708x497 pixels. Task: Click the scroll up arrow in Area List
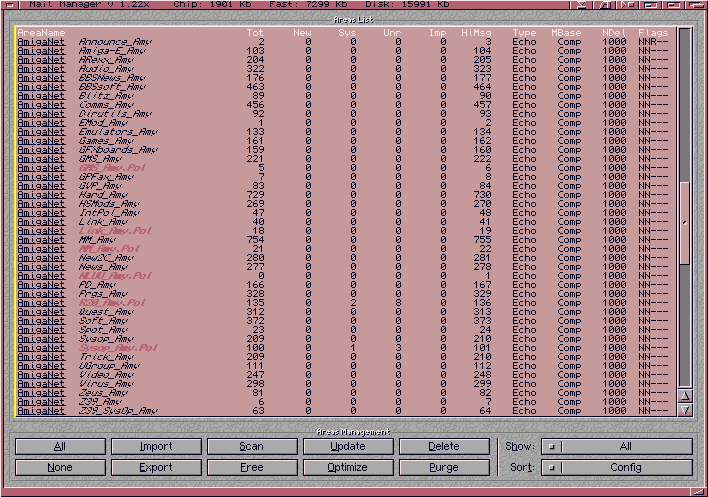pyautogui.click(x=685, y=394)
